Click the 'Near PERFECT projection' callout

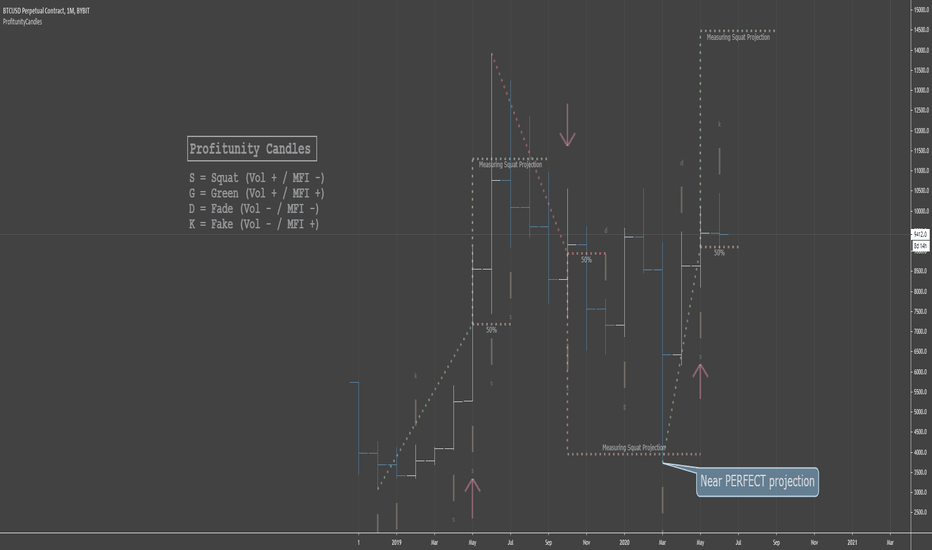(757, 482)
